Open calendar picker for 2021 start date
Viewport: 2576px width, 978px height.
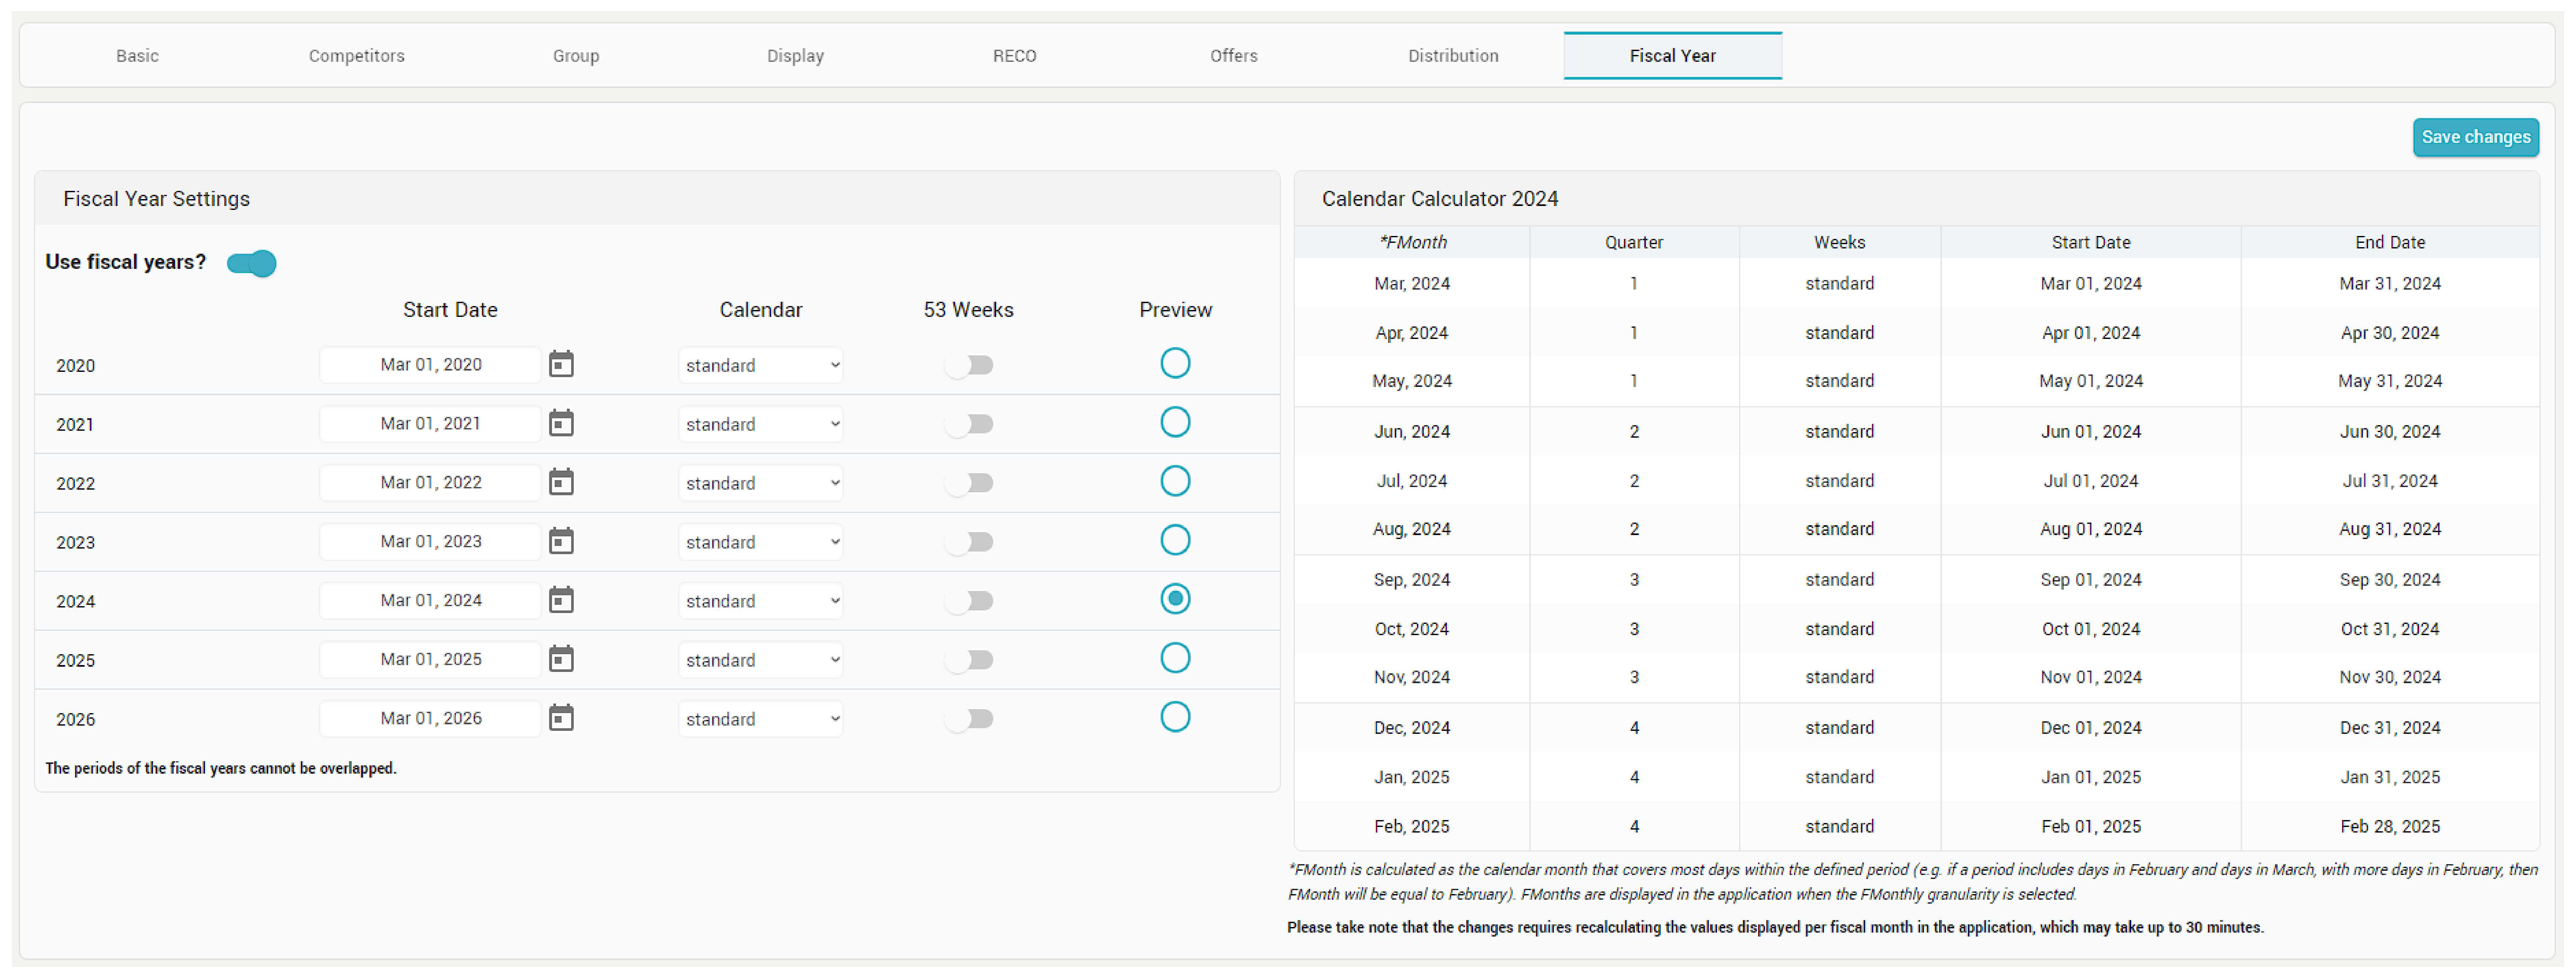pos(561,423)
